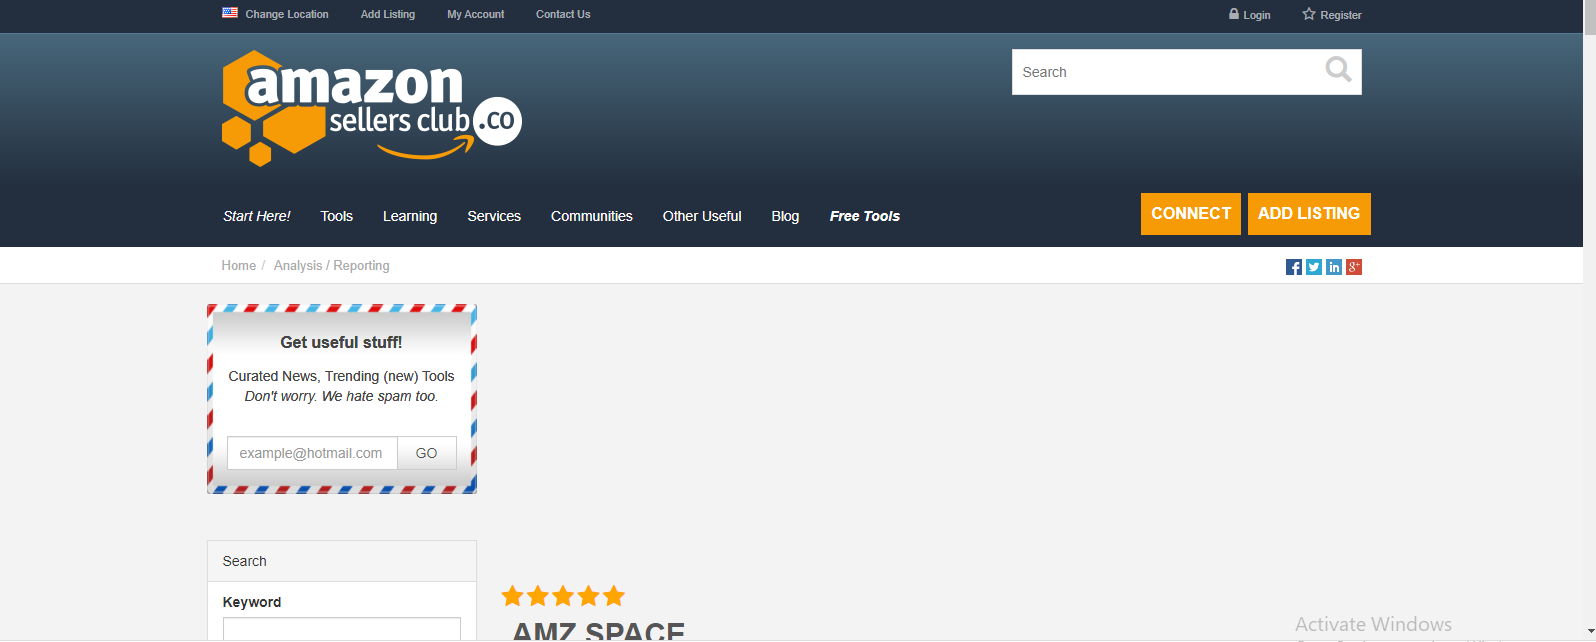The image size is (1596, 642).
Task: Click the Register star icon
Action: click(1309, 14)
